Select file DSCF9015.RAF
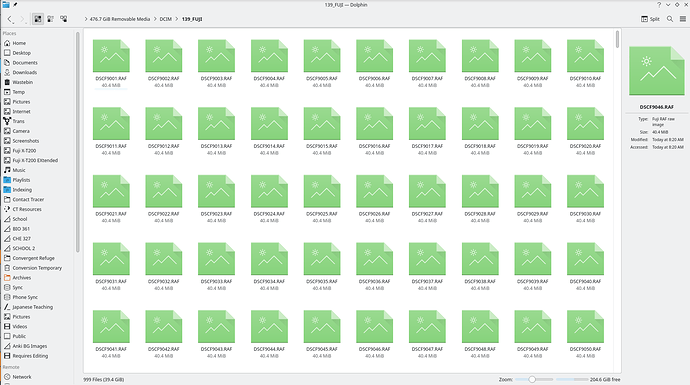This screenshot has width=690, height=385. coord(322,131)
